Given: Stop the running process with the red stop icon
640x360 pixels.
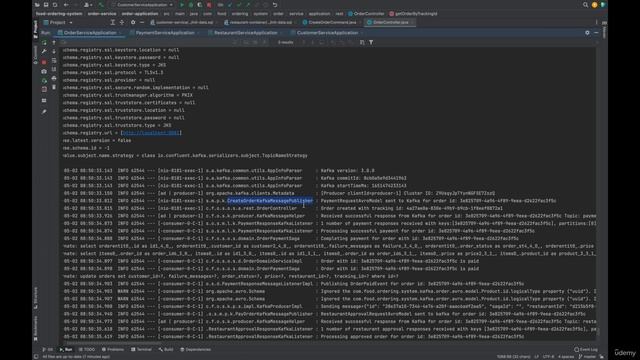Looking at the screenshot, I should [44, 62].
